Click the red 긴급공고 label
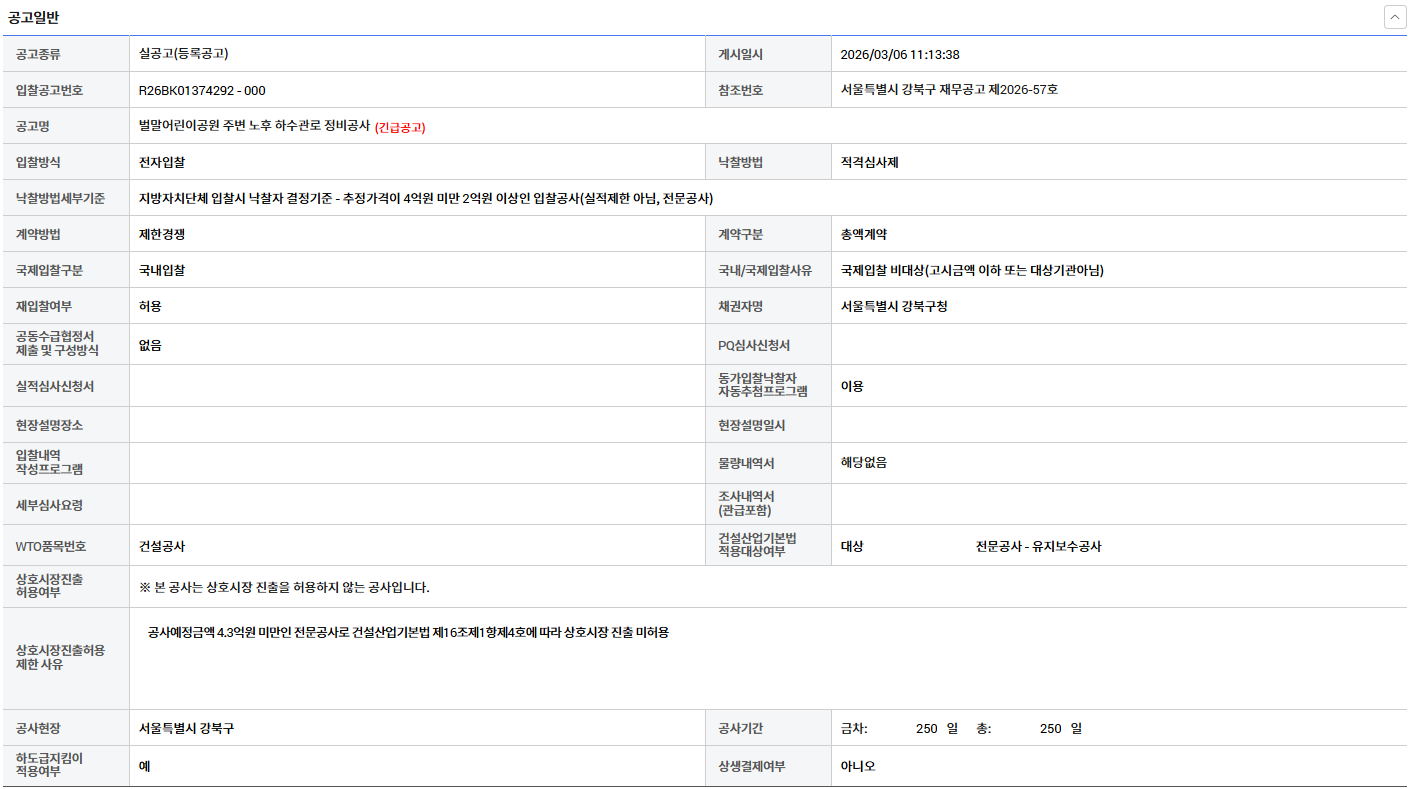The width and height of the screenshot is (1408, 789). [x=400, y=127]
